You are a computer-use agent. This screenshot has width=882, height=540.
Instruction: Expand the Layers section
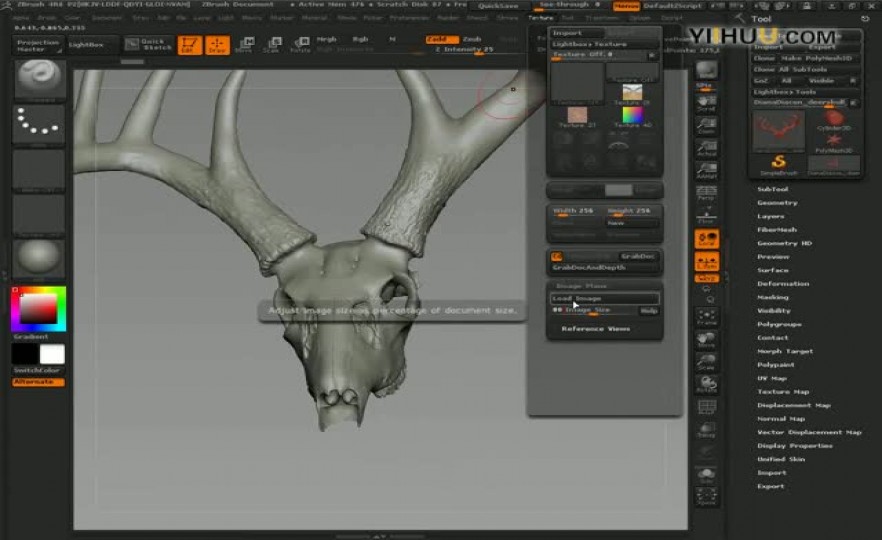(770, 217)
